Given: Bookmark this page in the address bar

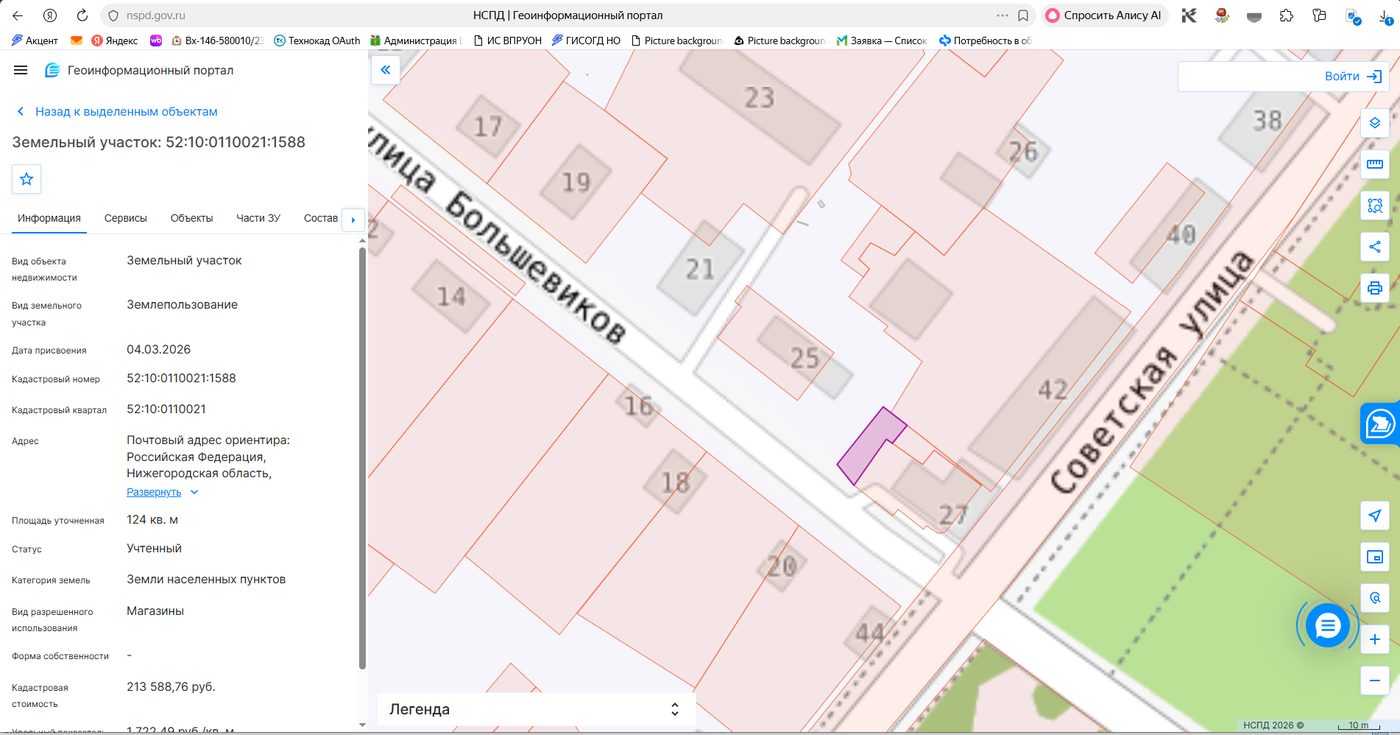Looking at the screenshot, I should 1023,16.
